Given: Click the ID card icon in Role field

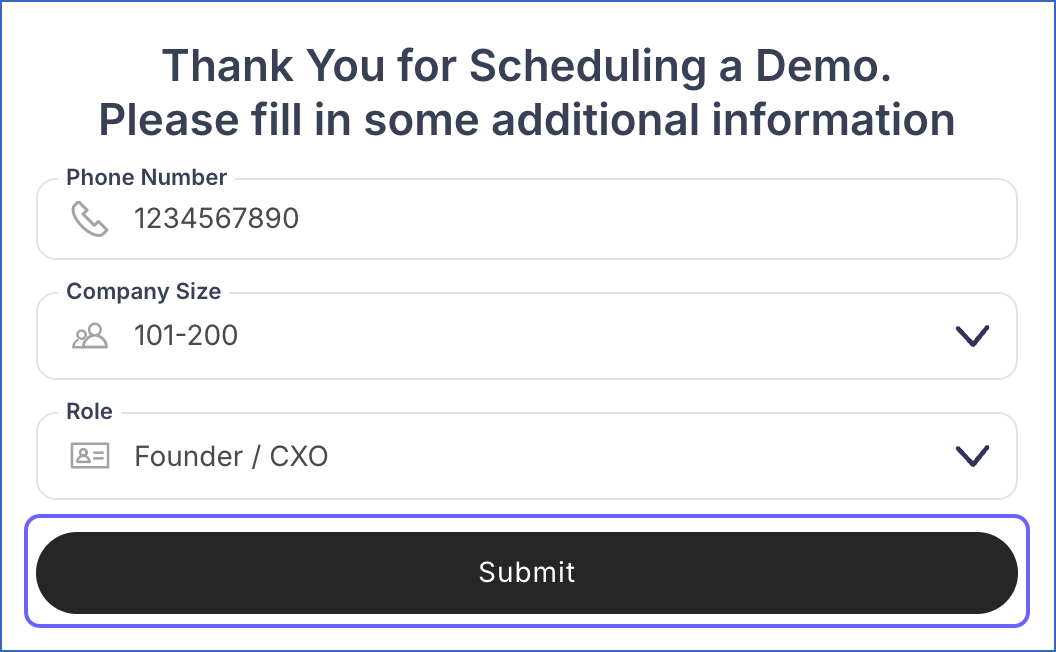Looking at the screenshot, I should (x=90, y=457).
